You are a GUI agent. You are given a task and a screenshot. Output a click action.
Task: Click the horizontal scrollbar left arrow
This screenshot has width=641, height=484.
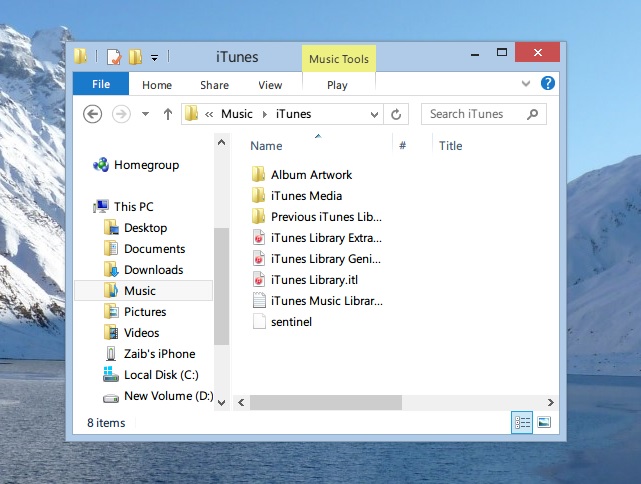pyautogui.click(x=241, y=403)
